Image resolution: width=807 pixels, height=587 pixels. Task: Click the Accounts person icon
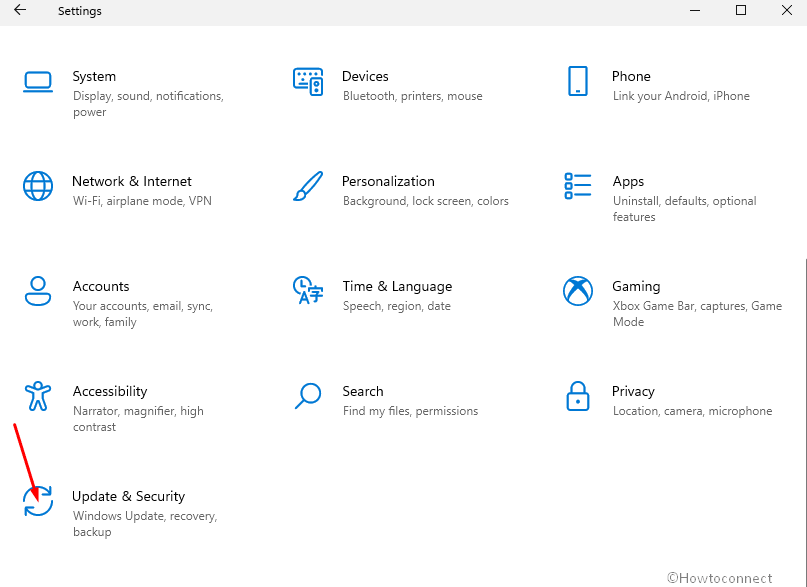(38, 291)
